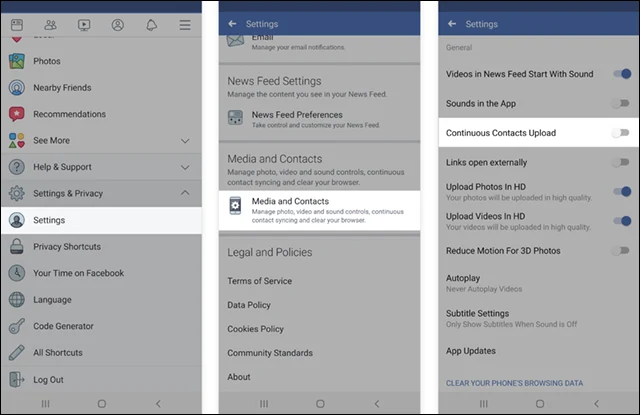Go back from middle Settings screen
640x415 pixels.
pos(232,24)
